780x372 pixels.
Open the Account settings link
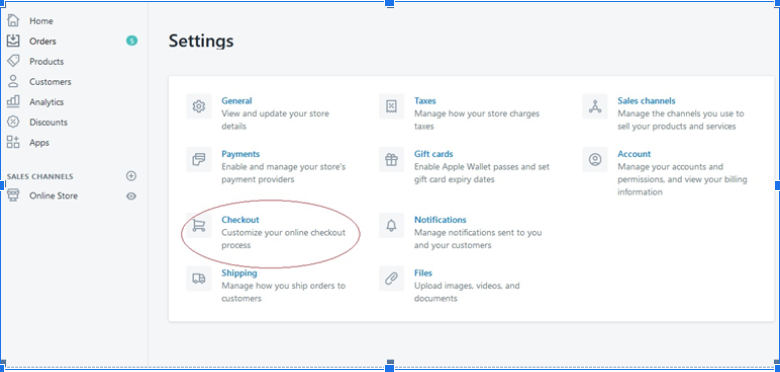coord(634,154)
